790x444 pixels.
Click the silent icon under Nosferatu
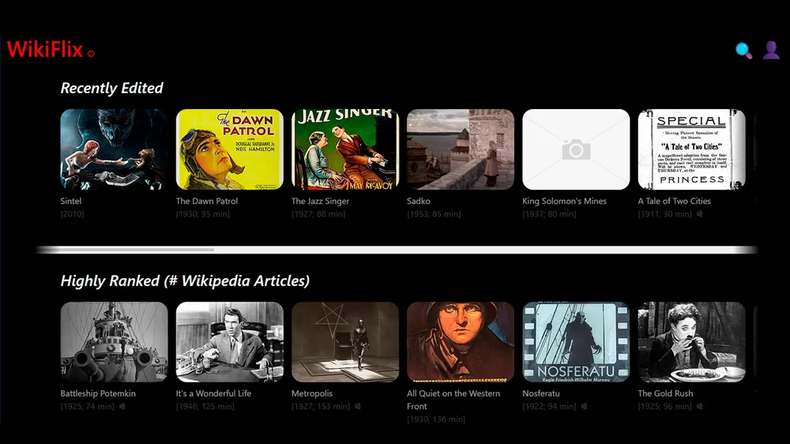[x=584, y=406]
